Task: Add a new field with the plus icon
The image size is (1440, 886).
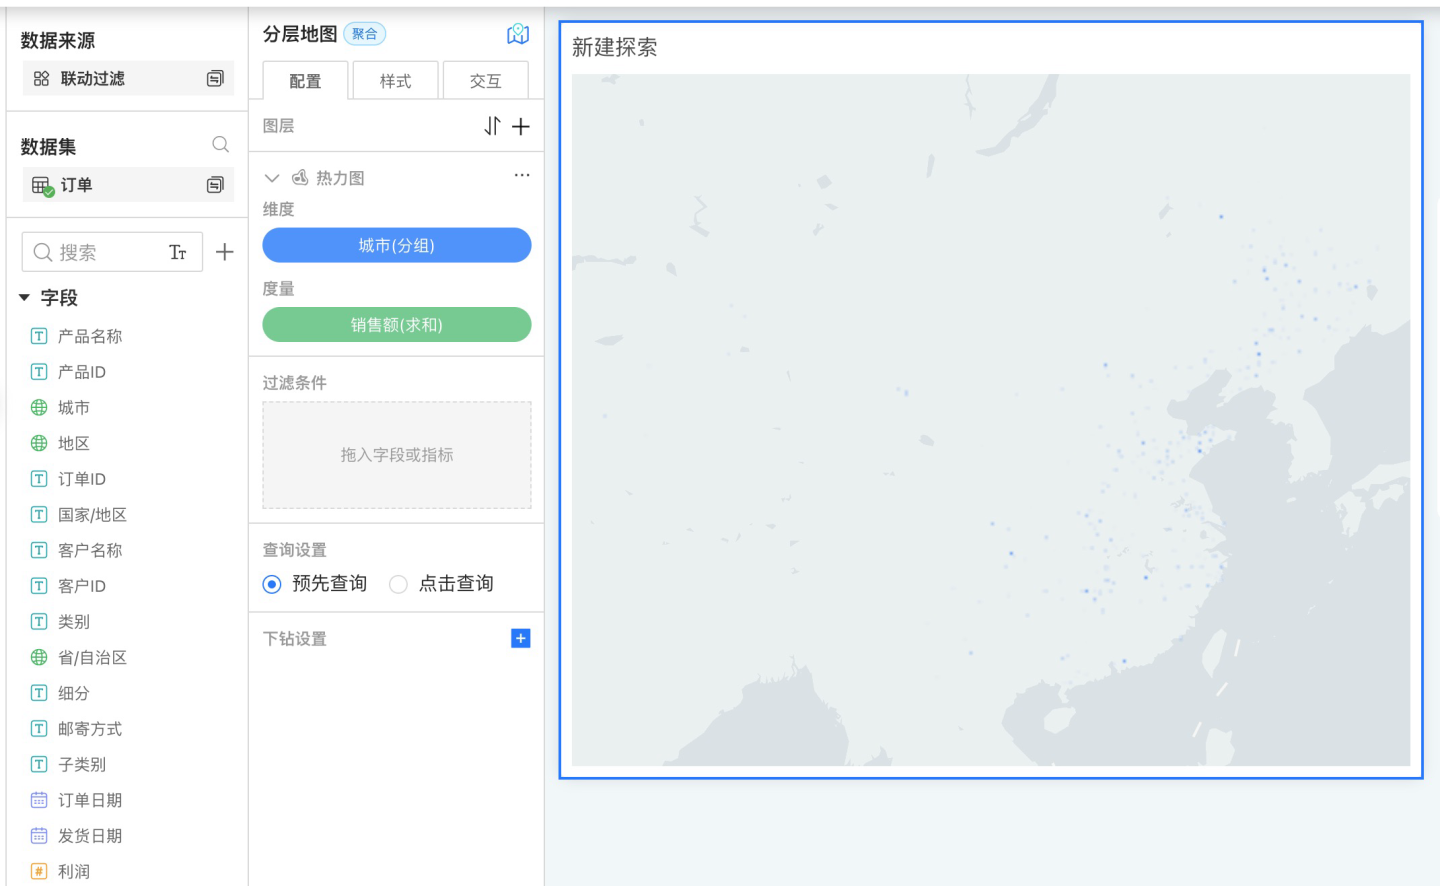Action: 225,252
